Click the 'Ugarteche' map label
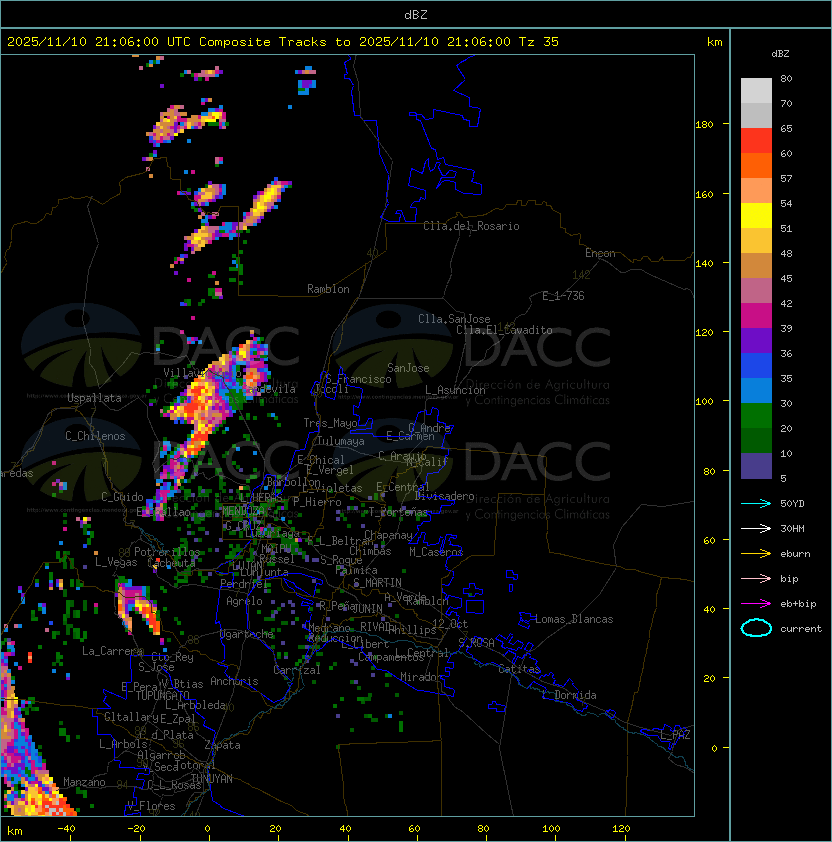The image size is (832, 842). click(x=247, y=634)
